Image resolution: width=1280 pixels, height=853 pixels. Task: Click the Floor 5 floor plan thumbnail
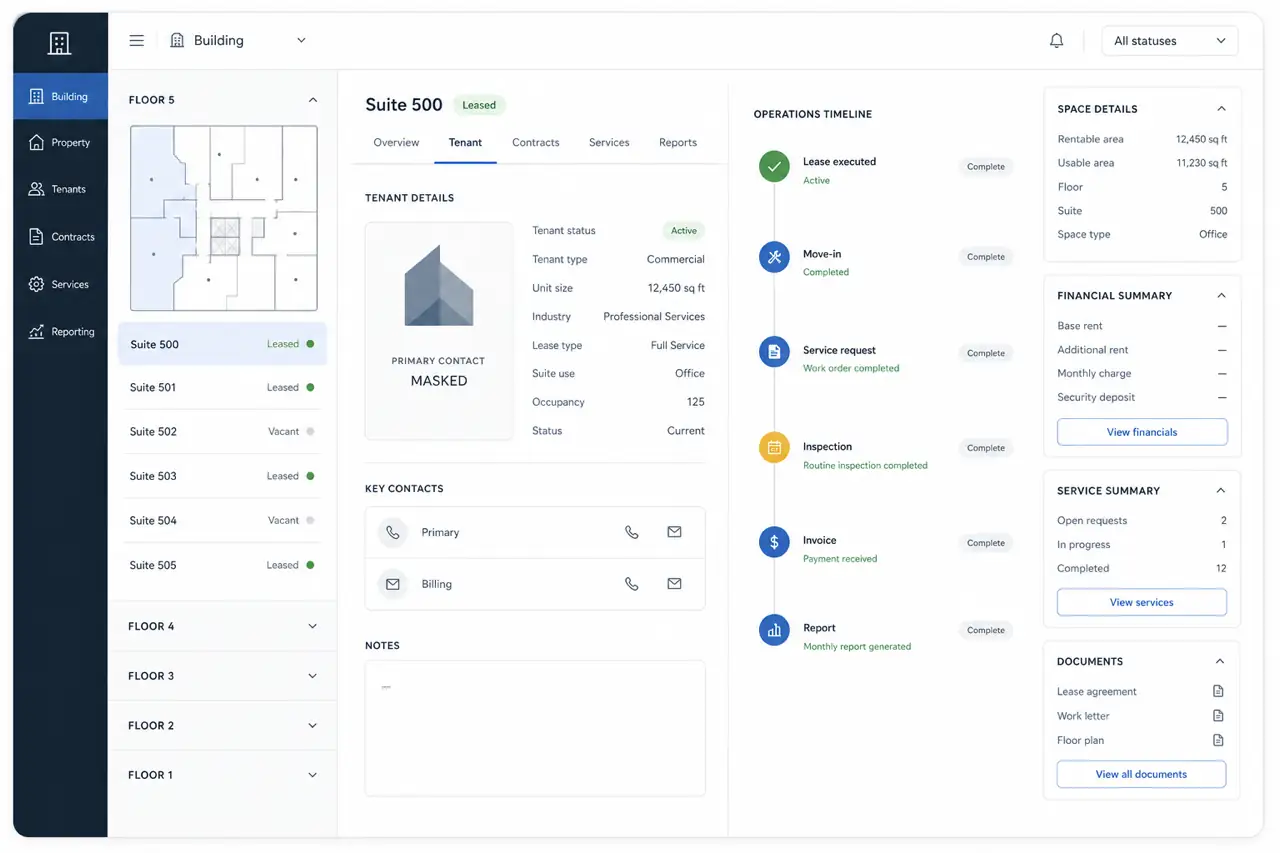coord(224,218)
